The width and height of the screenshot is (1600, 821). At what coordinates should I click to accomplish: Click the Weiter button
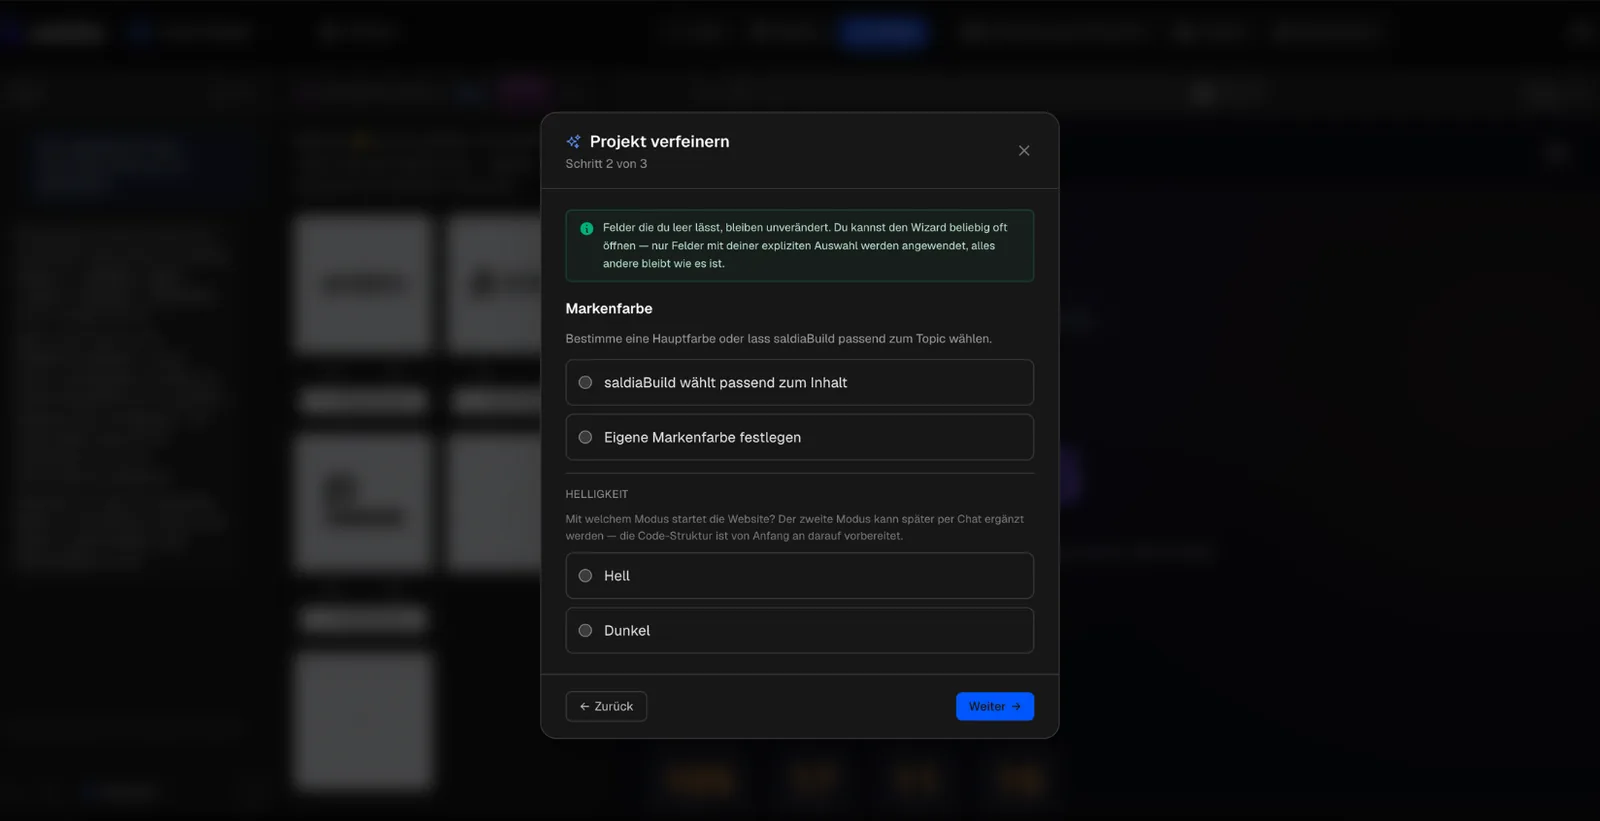(994, 706)
